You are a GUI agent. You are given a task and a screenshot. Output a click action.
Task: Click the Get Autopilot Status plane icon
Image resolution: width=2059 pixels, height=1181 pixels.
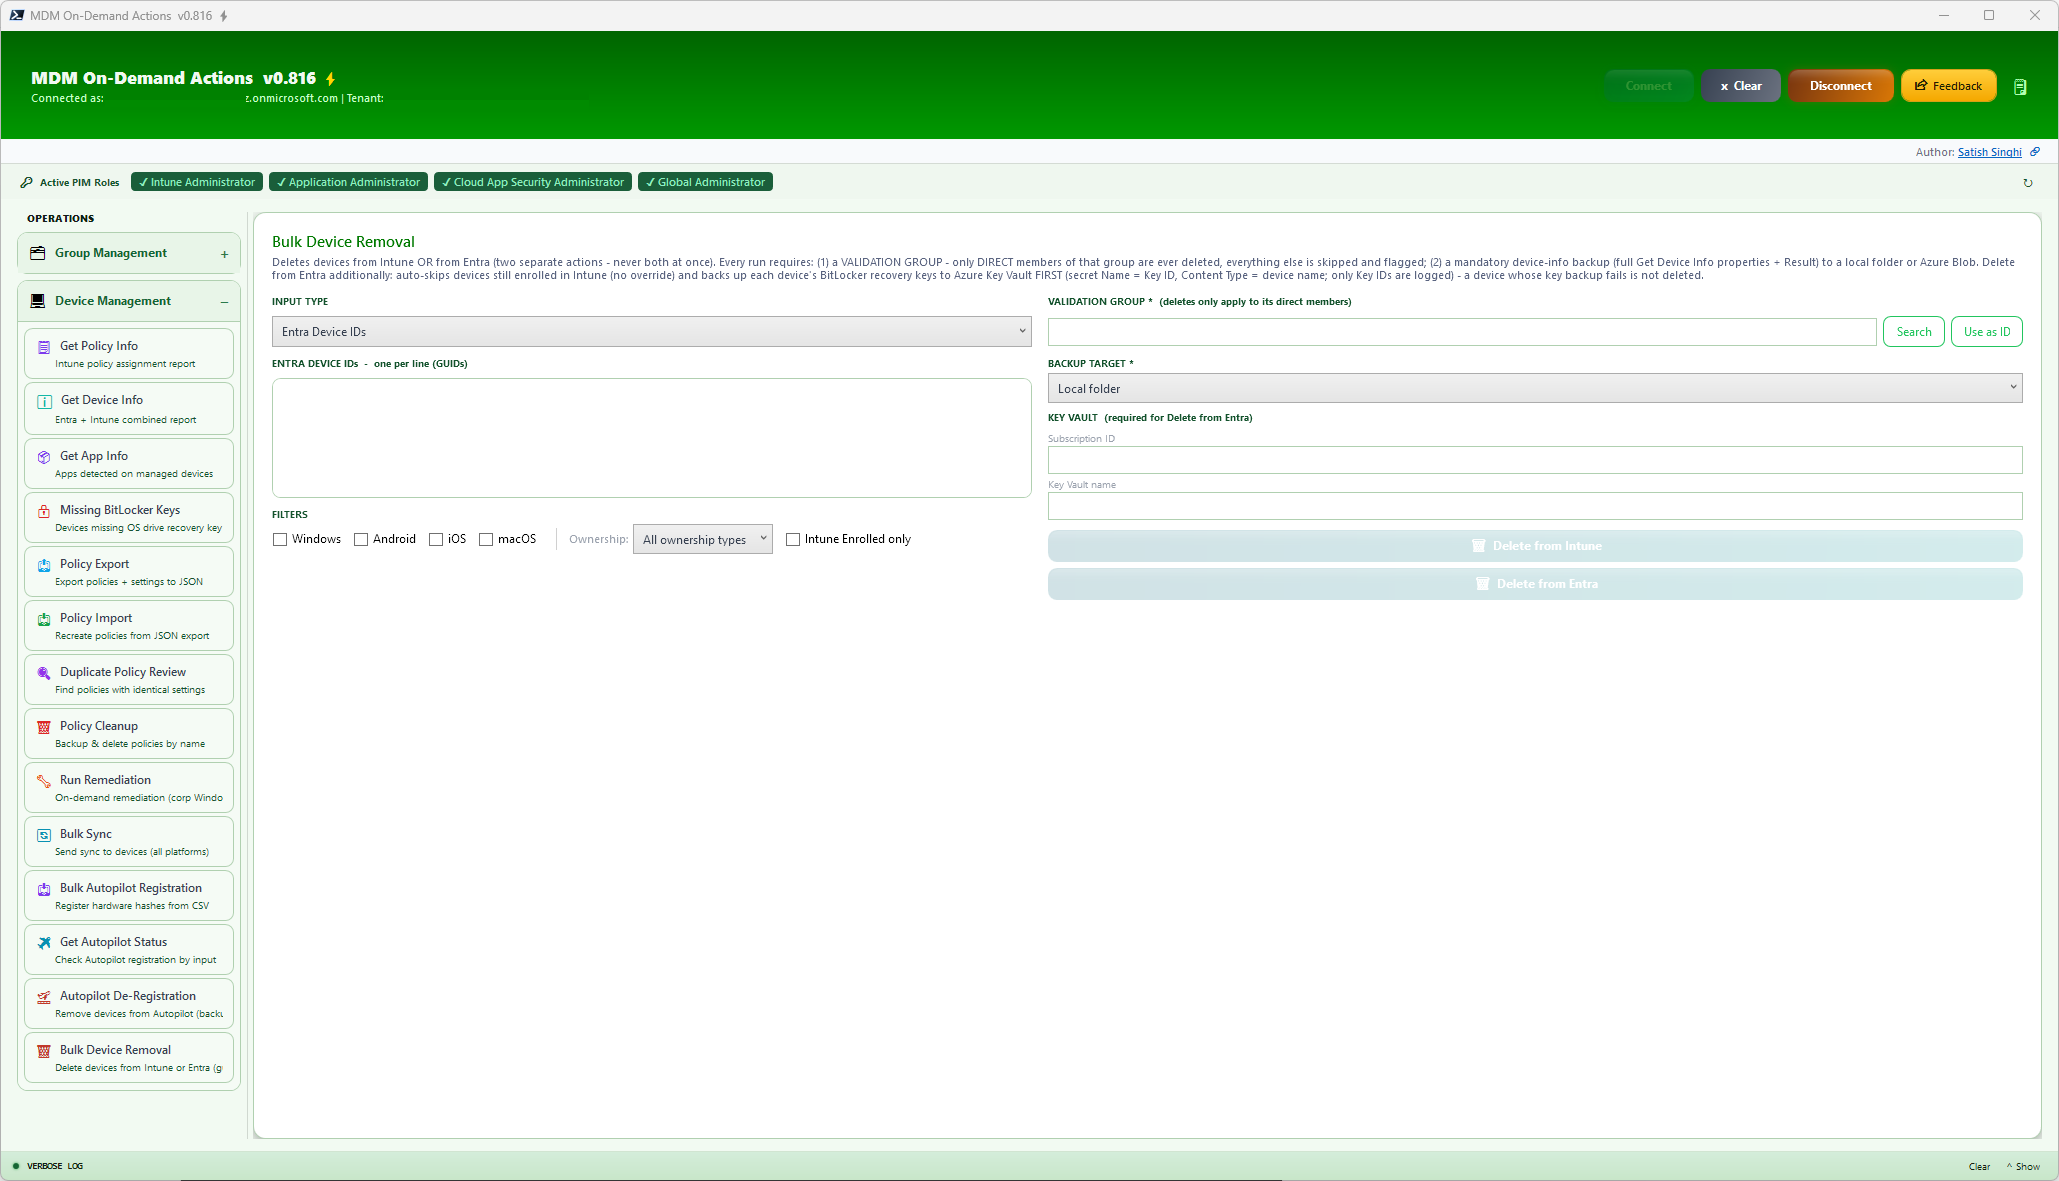[44, 943]
